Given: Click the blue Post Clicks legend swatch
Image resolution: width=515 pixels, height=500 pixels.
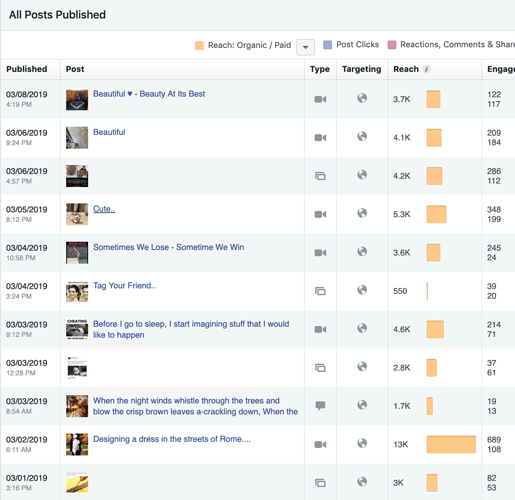Looking at the screenshot, I should pyautogui.click(x=328, y=45).
